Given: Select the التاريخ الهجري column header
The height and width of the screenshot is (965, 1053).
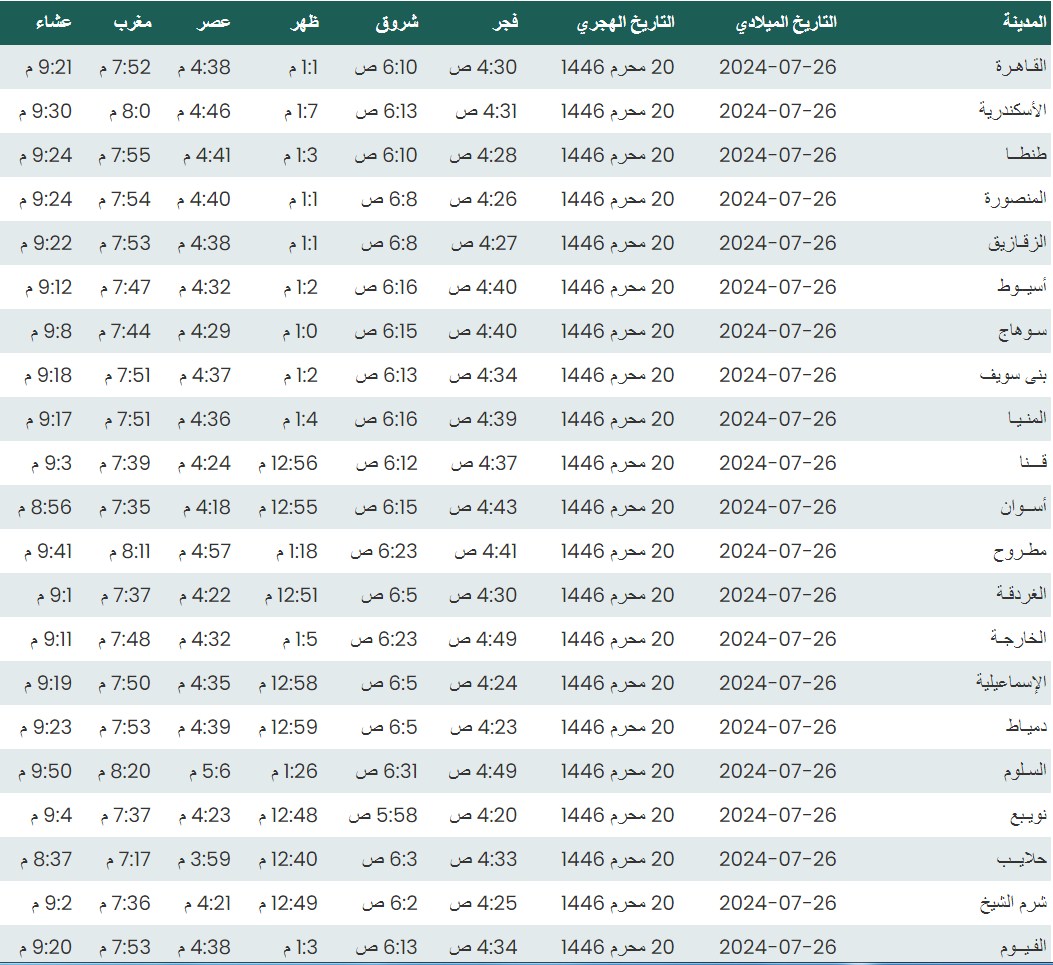Looking at the screenshot, I should (x=625, y=23).
